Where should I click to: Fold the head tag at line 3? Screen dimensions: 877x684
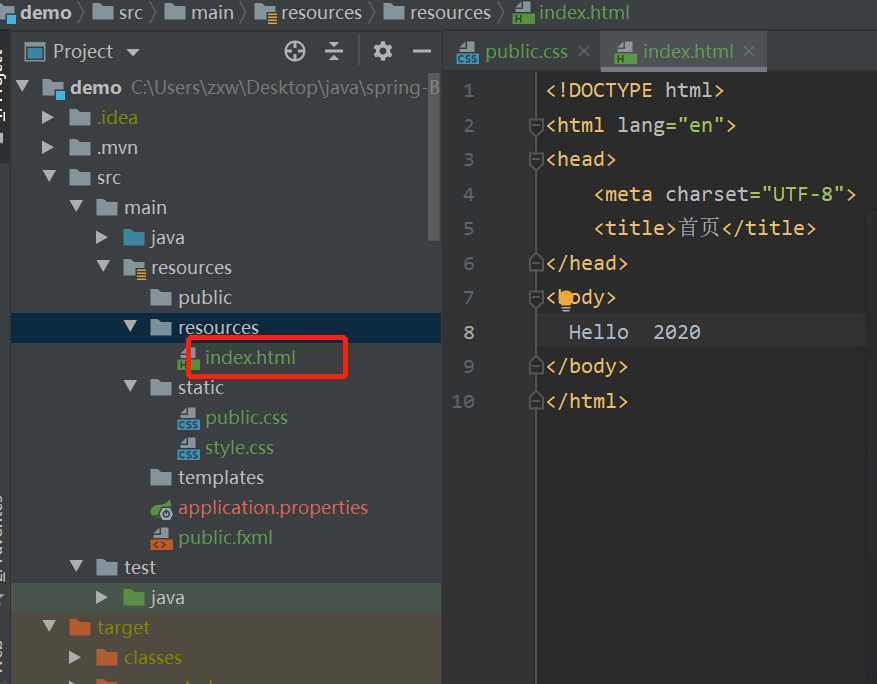pos(536,160)
